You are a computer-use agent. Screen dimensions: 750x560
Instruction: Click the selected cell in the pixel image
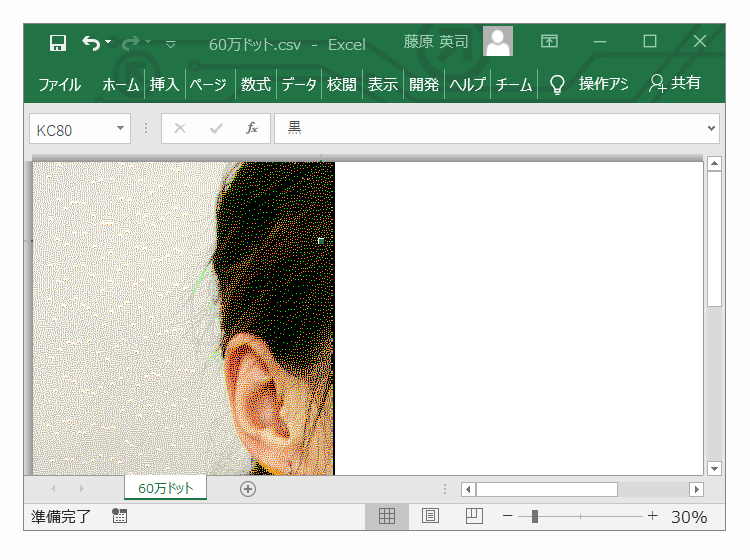click(321, 241)
